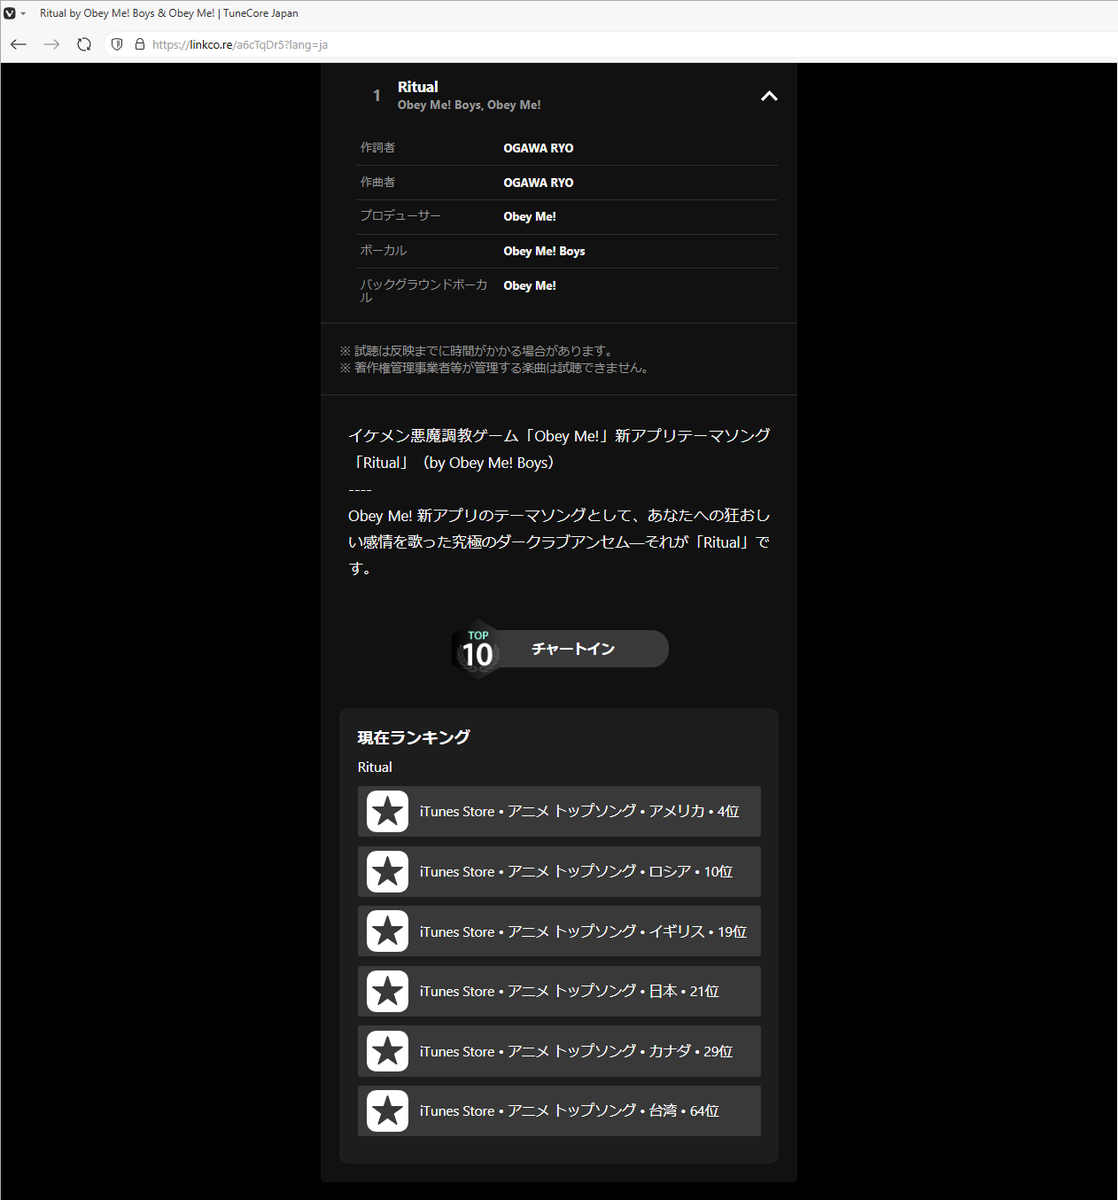Click the star icon beside イギリス 19位
1118x1200 pixels.
coord(388,931)
